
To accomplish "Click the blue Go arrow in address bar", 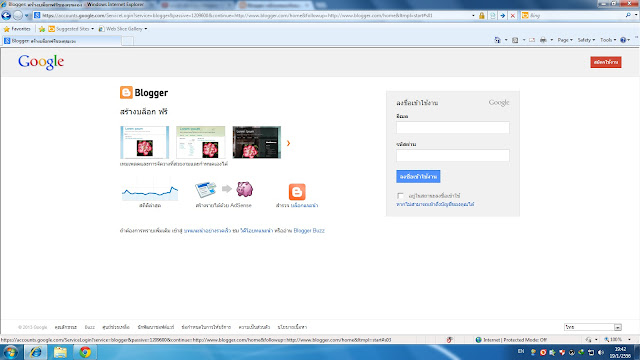I will pyautogui.click(x=503, y=16).
